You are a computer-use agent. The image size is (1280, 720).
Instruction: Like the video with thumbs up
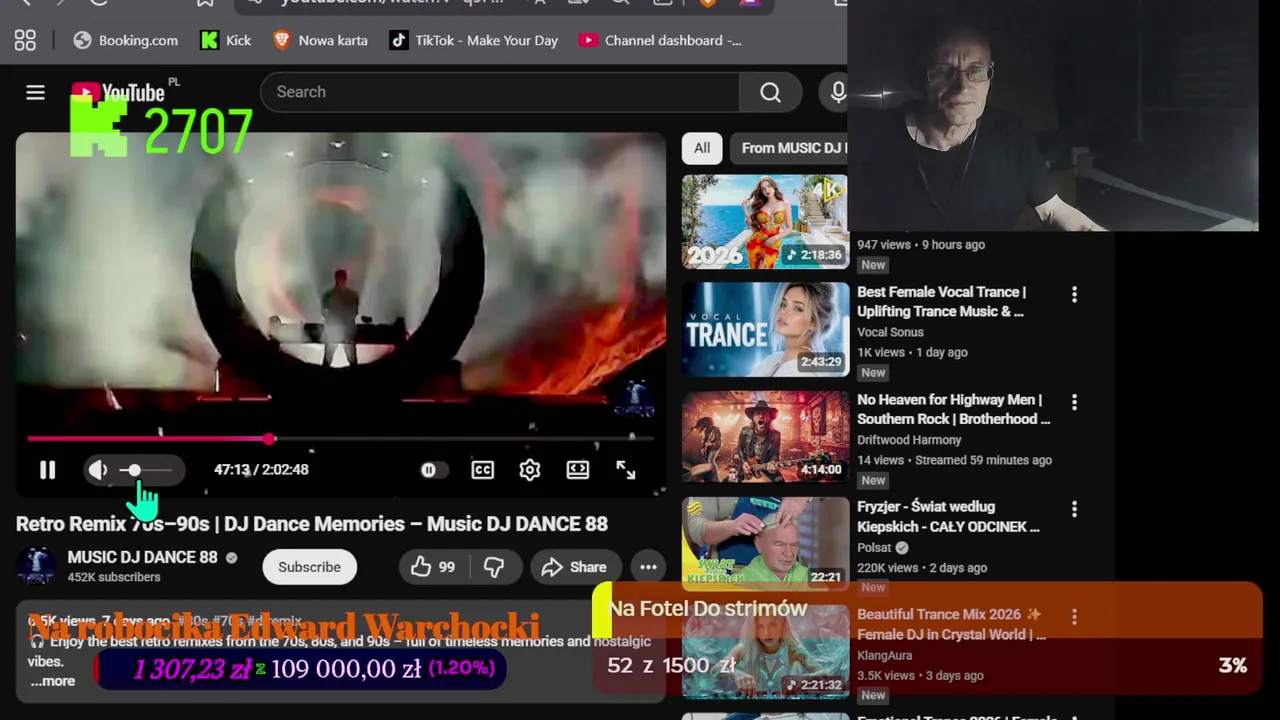tap(434, 567)
